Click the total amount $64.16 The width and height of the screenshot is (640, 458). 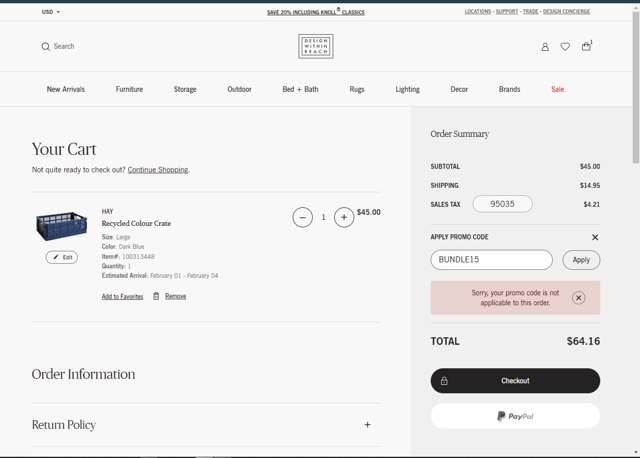click(583, 341)
